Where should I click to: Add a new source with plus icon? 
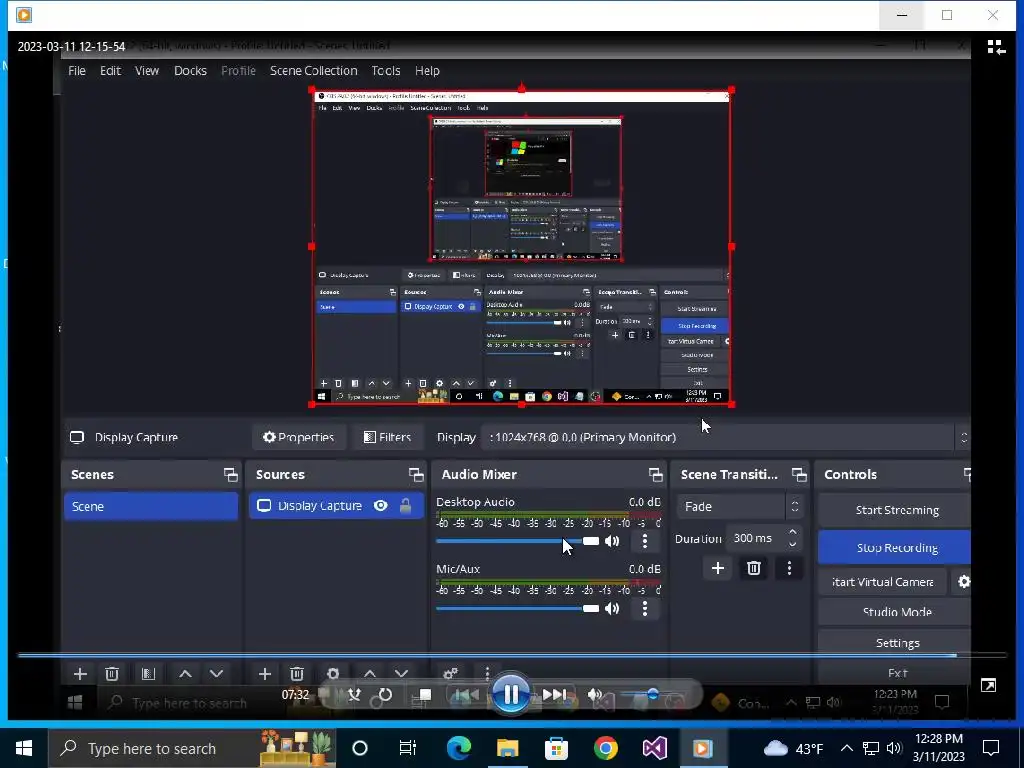pyautogui.click(x=264, y=674)
